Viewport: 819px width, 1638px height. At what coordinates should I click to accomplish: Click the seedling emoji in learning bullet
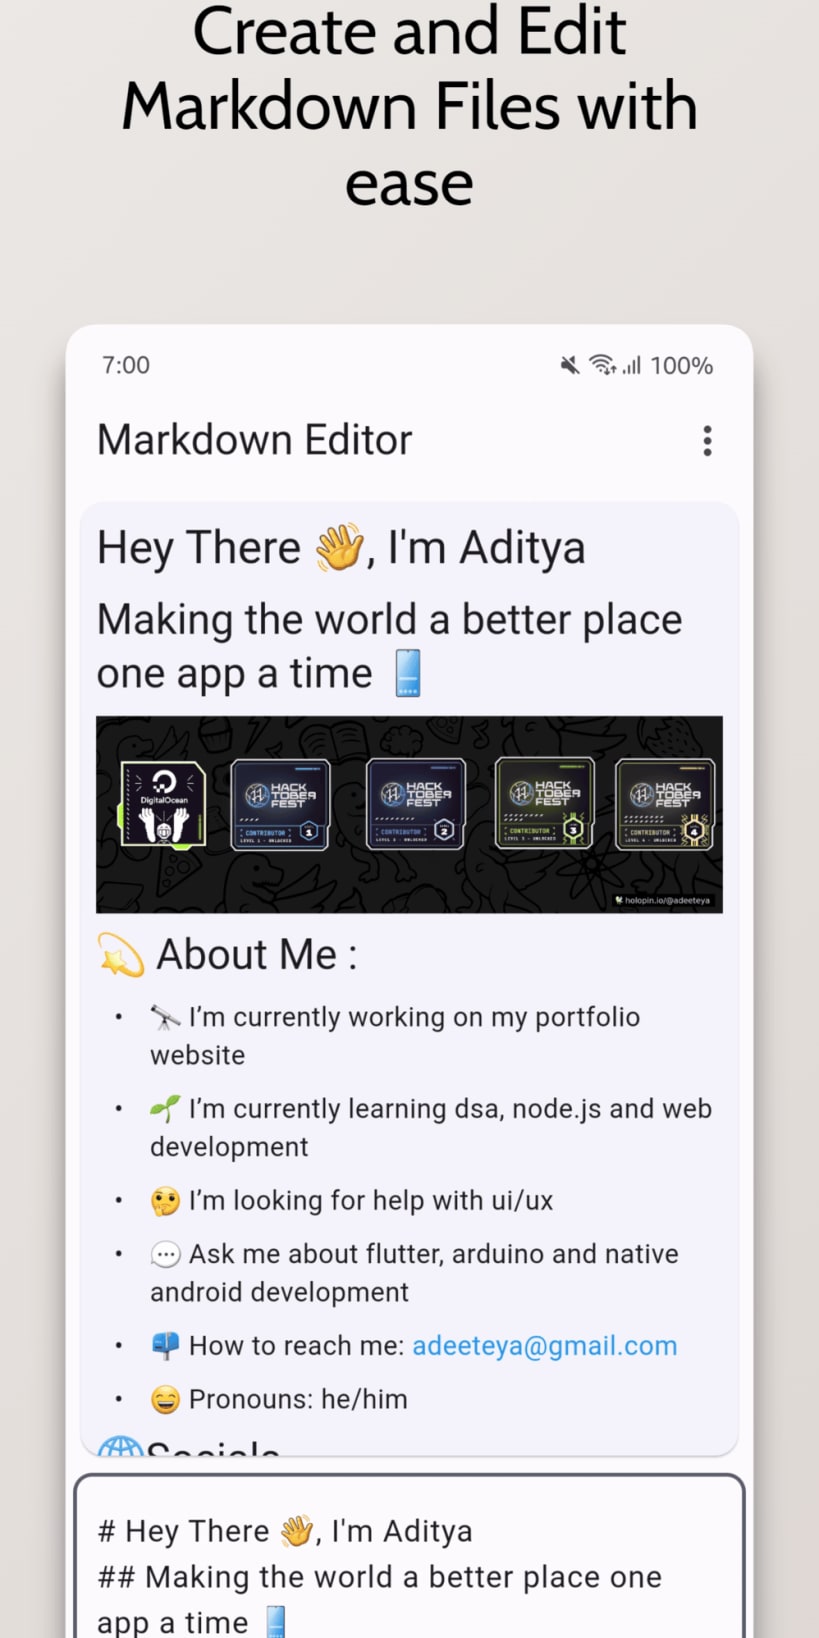(x=165, y=1109)
